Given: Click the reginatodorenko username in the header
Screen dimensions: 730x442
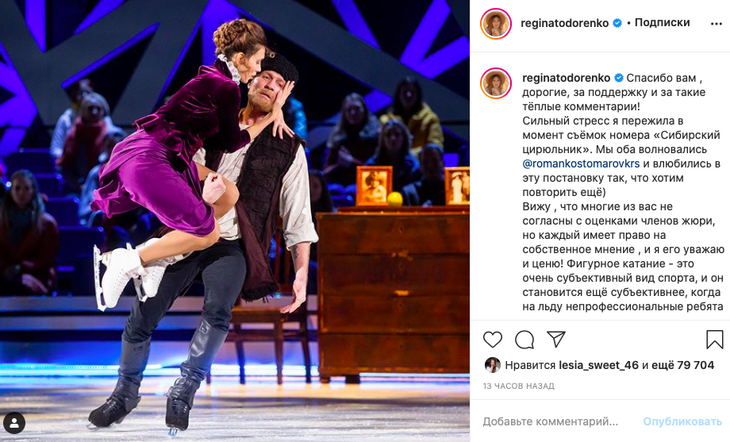Looking at the screenshot, I should 564,23.
